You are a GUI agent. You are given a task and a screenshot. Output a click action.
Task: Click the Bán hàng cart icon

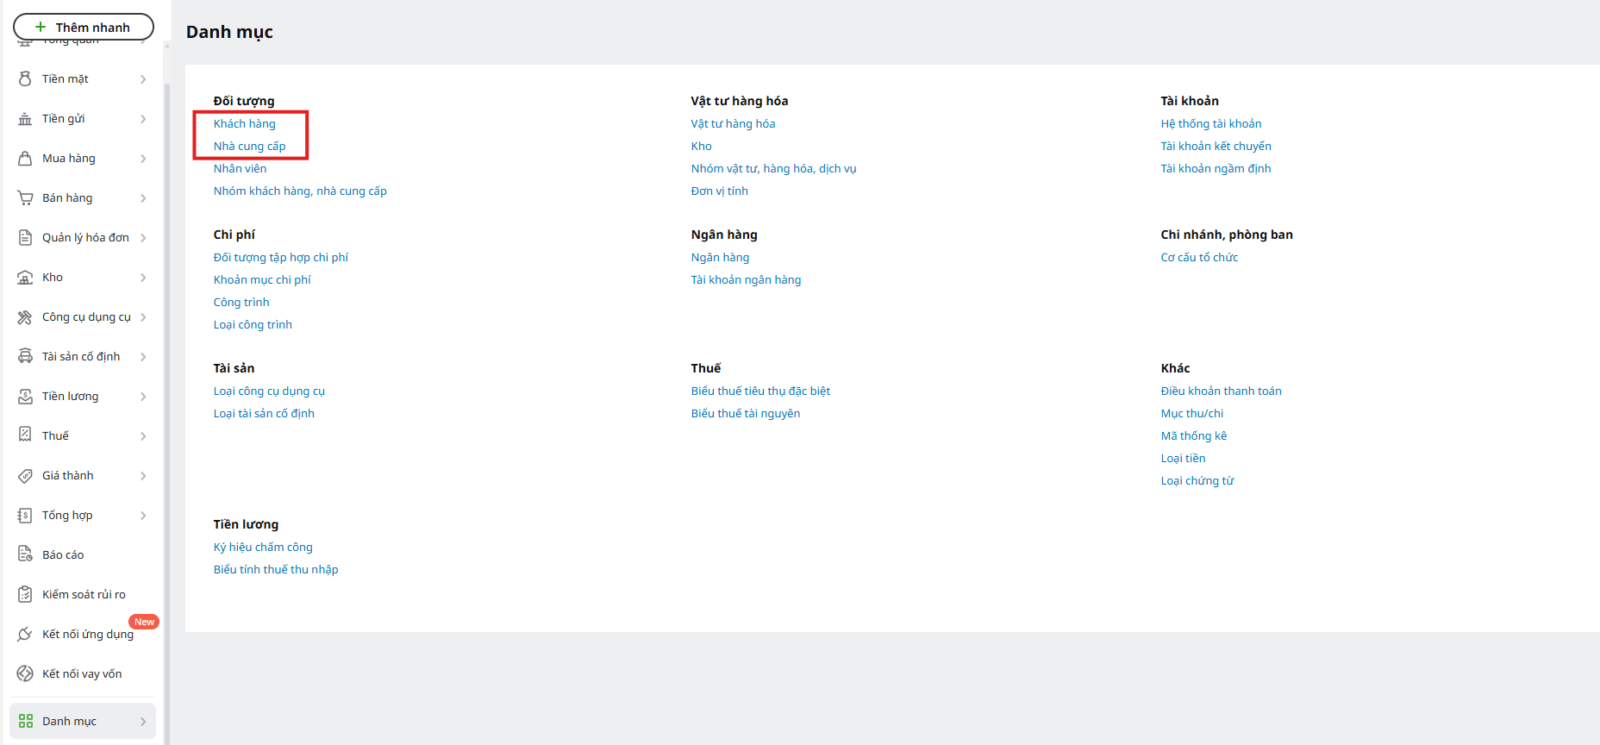25,198
